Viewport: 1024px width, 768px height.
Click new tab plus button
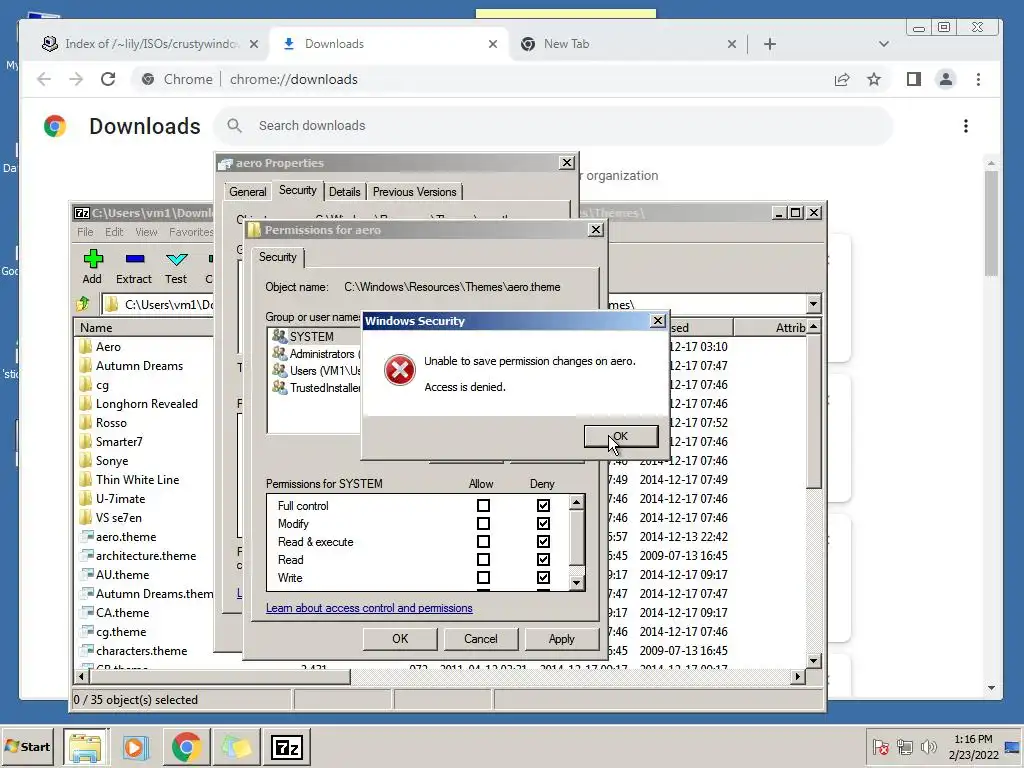click(770, 44)
